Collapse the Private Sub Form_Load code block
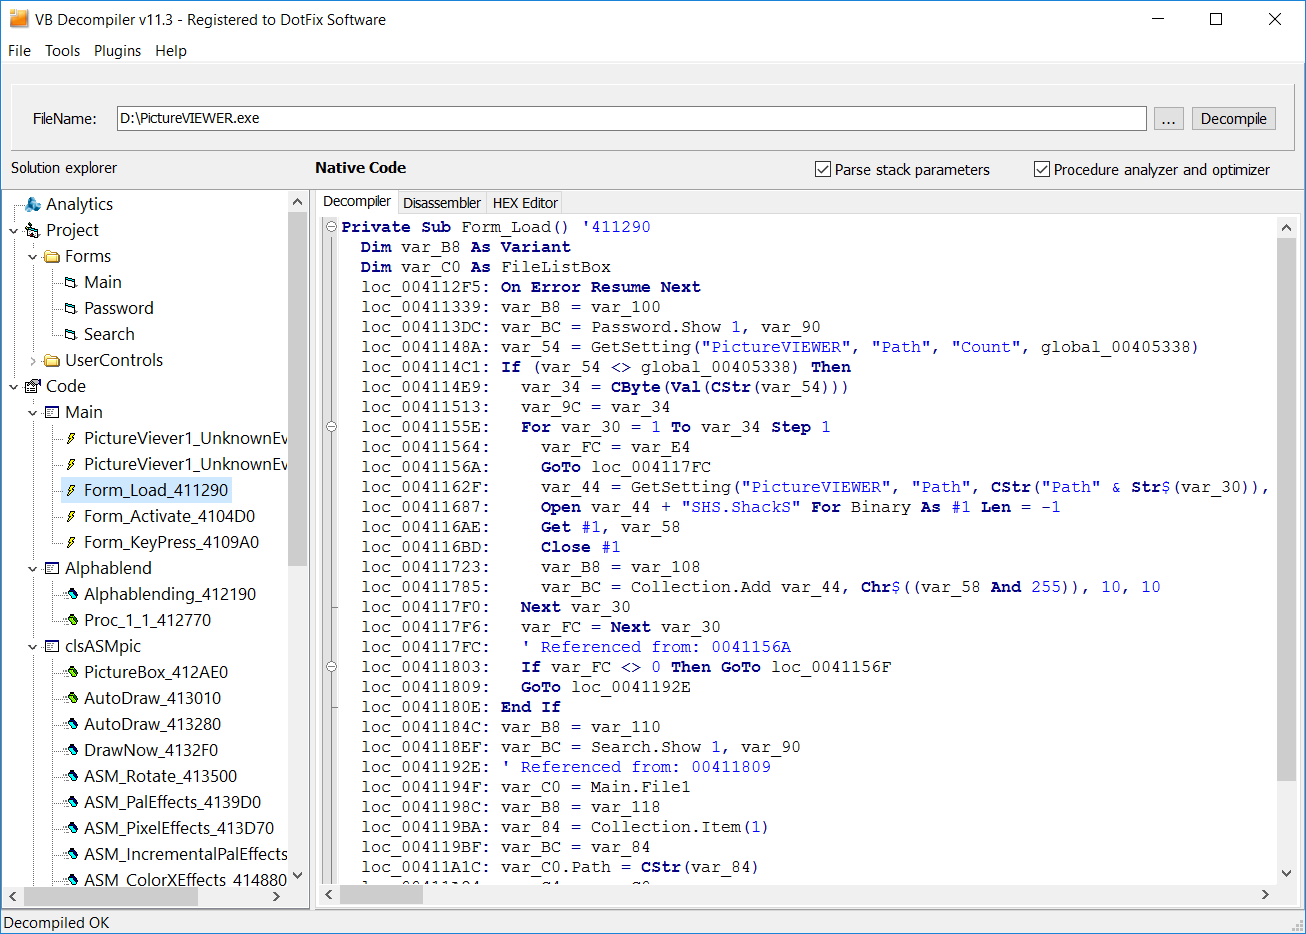This screenshot has width=1306, height=934. [331, 227]
